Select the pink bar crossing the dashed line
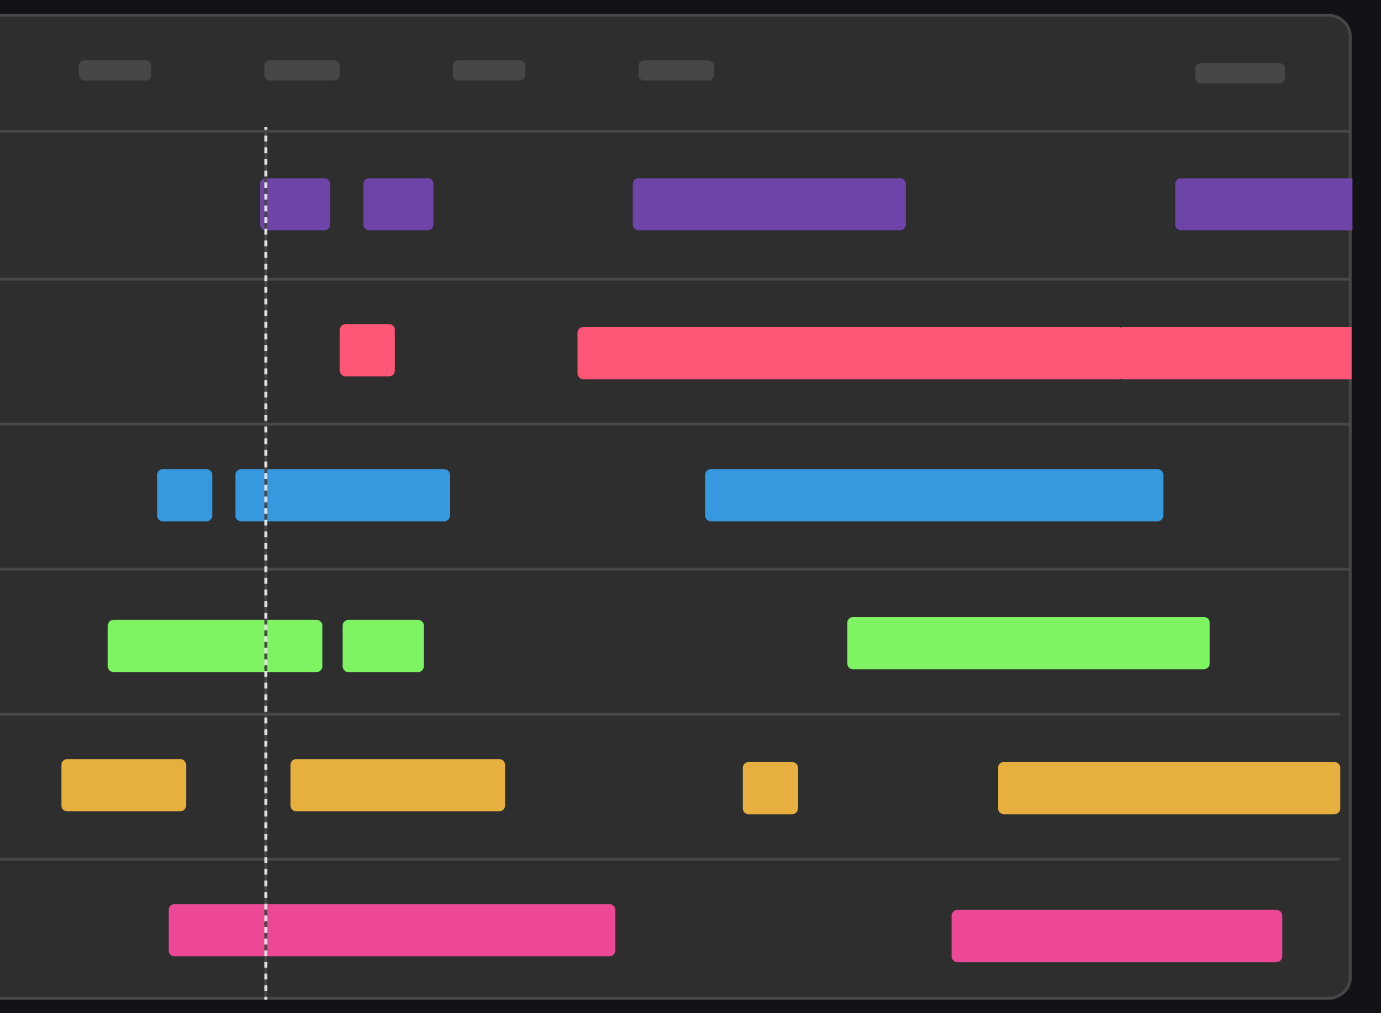Image resolution: width=1381 pixels, height=1013 pixels. (x=391, y=930)
